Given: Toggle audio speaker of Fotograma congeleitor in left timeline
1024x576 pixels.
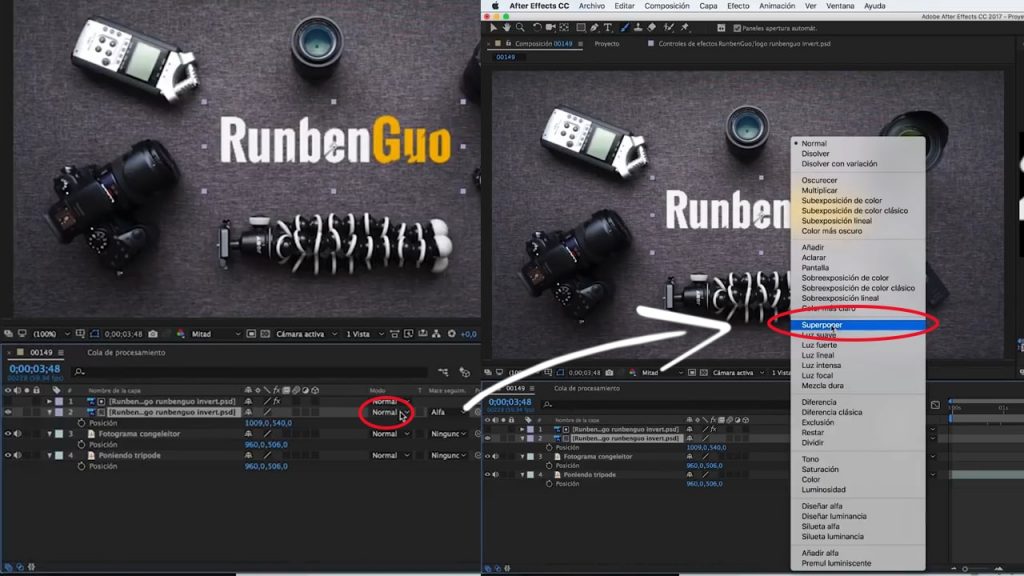Looking at the screenshot, I should (18, 434).
